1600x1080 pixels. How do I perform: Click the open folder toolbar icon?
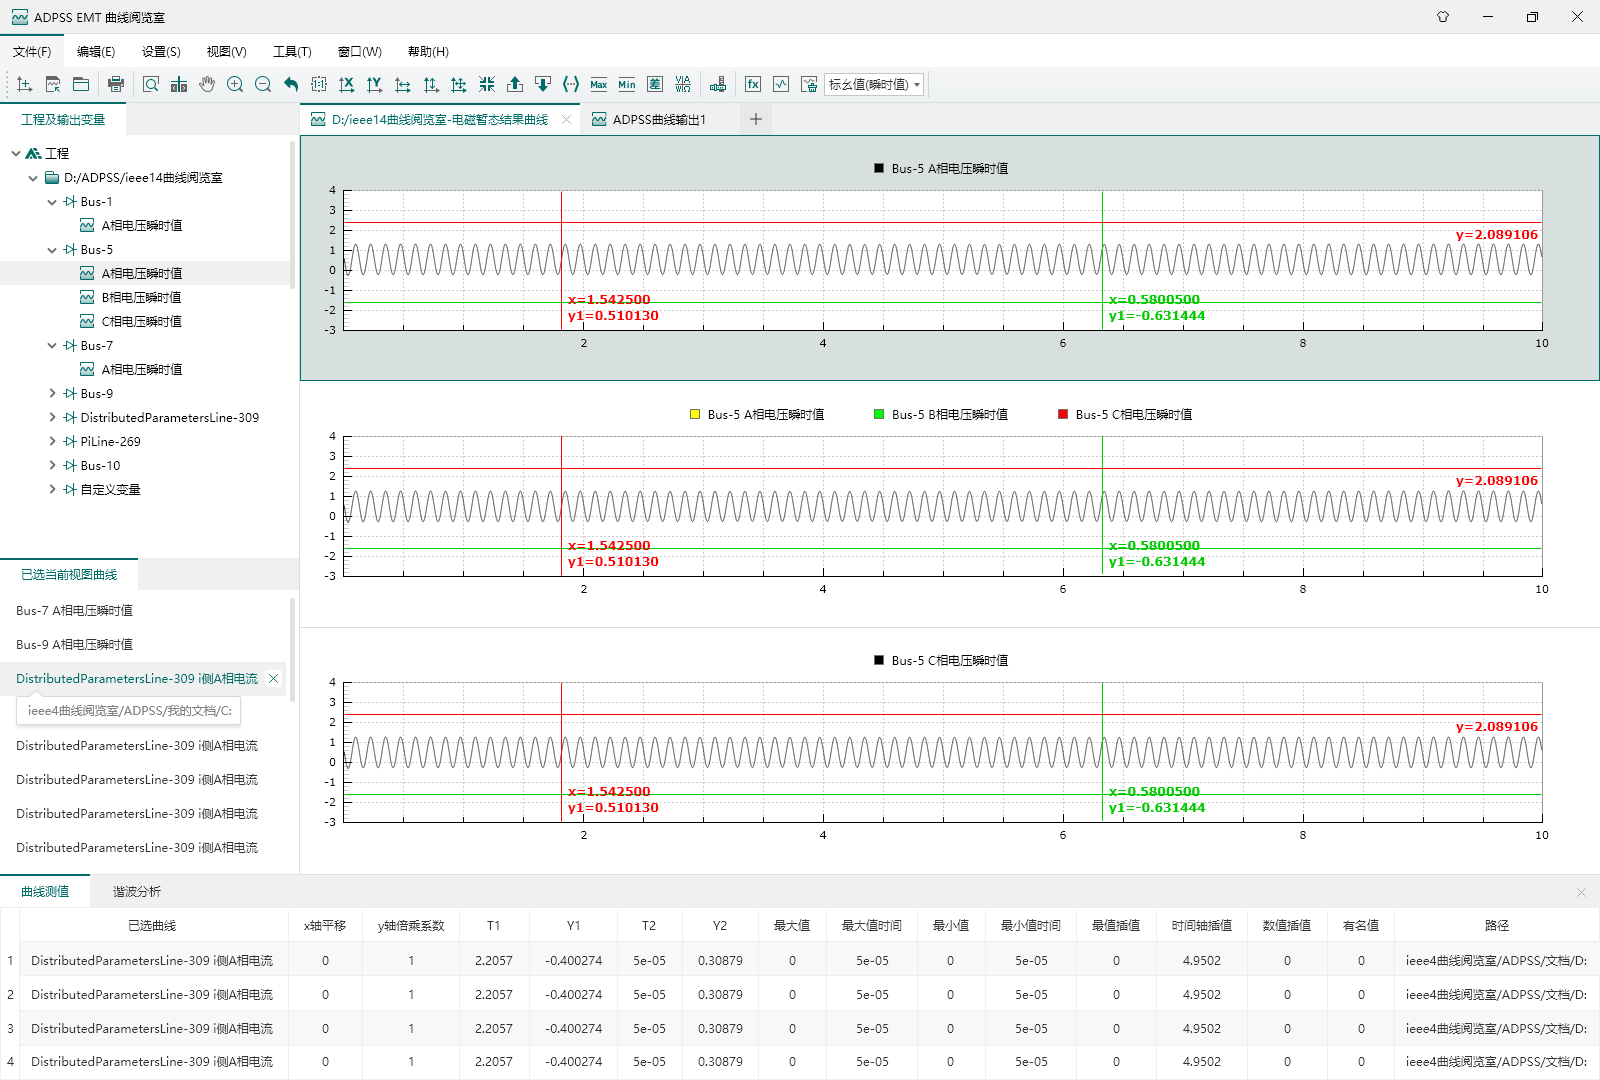(x=81, y=85)
